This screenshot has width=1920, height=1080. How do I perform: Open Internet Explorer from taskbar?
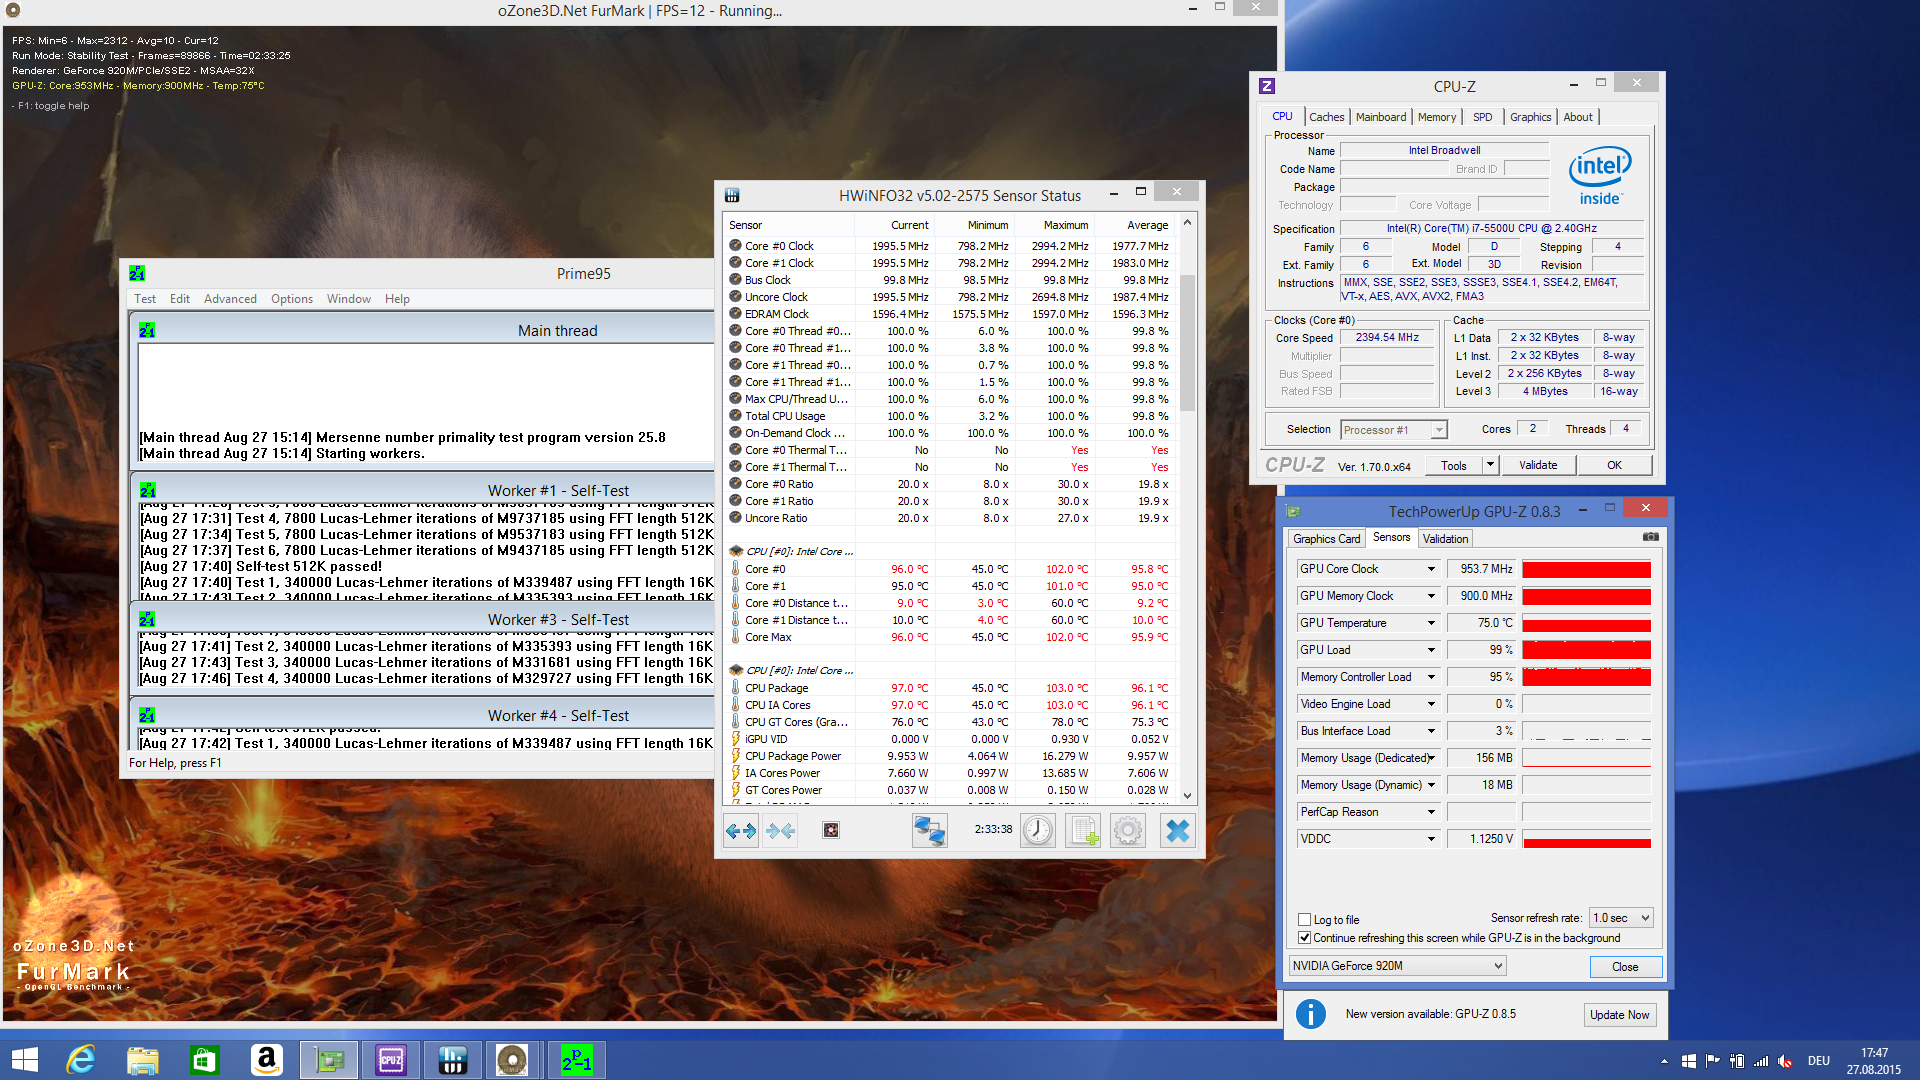(81, 1060)
